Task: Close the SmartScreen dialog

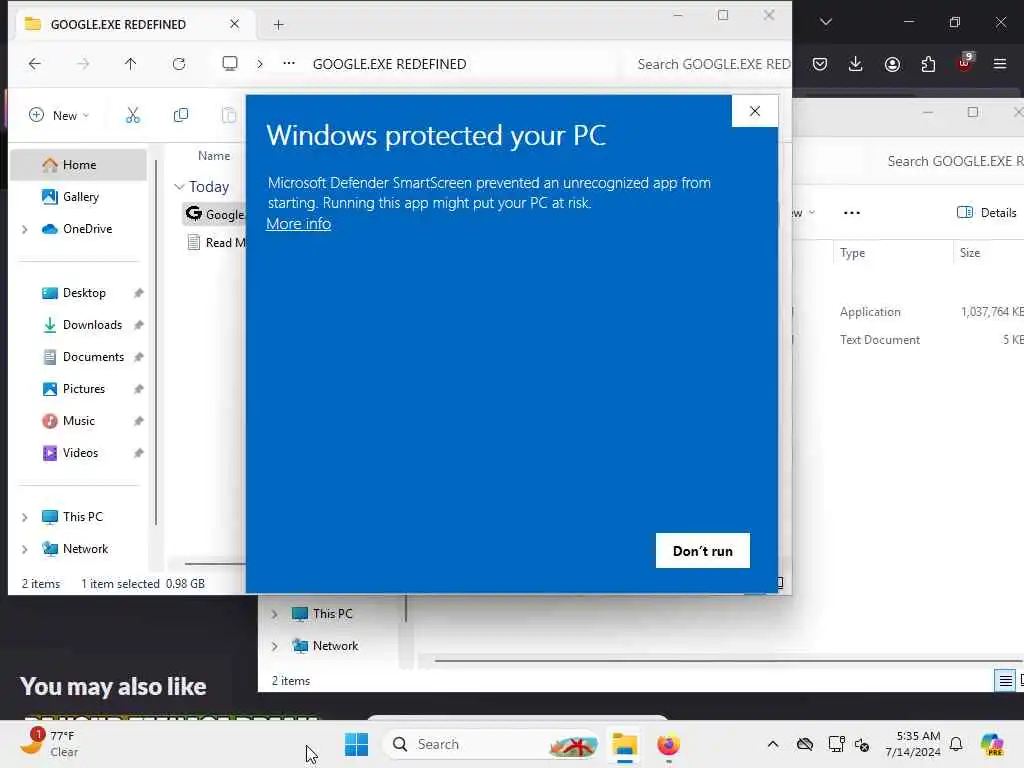Action: (755, 111)
